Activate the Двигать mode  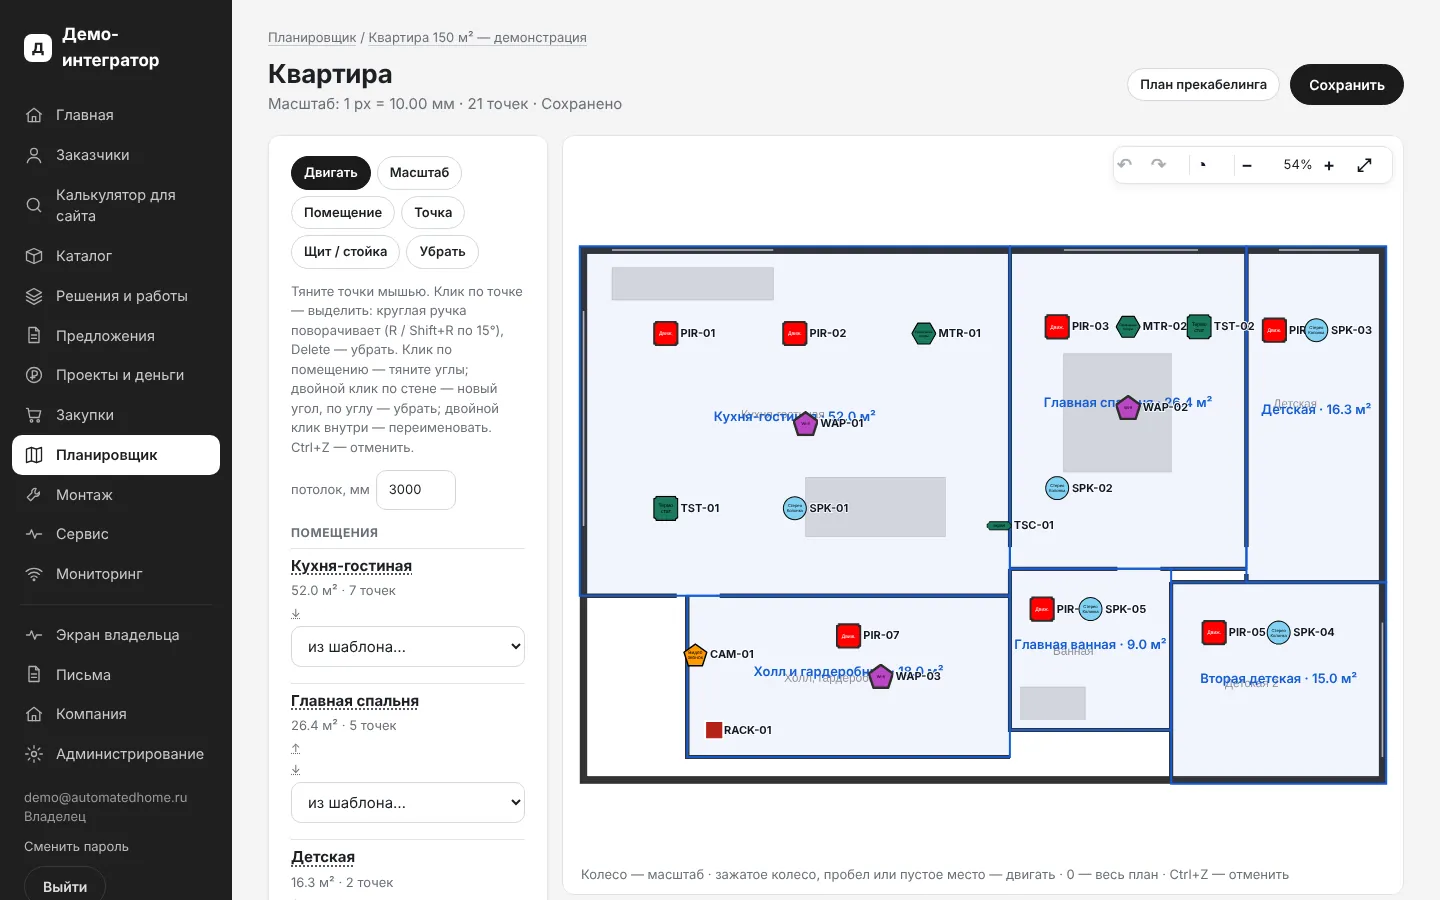tap(331, 173)
